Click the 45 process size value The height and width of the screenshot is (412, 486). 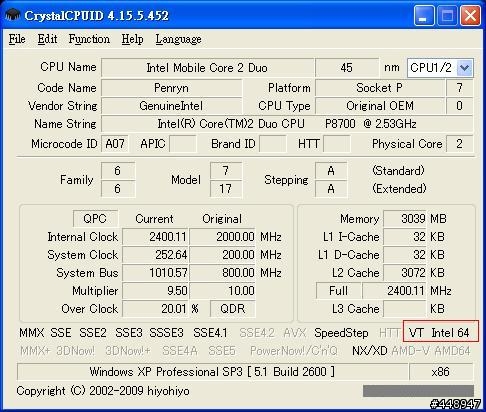point(347,68)
